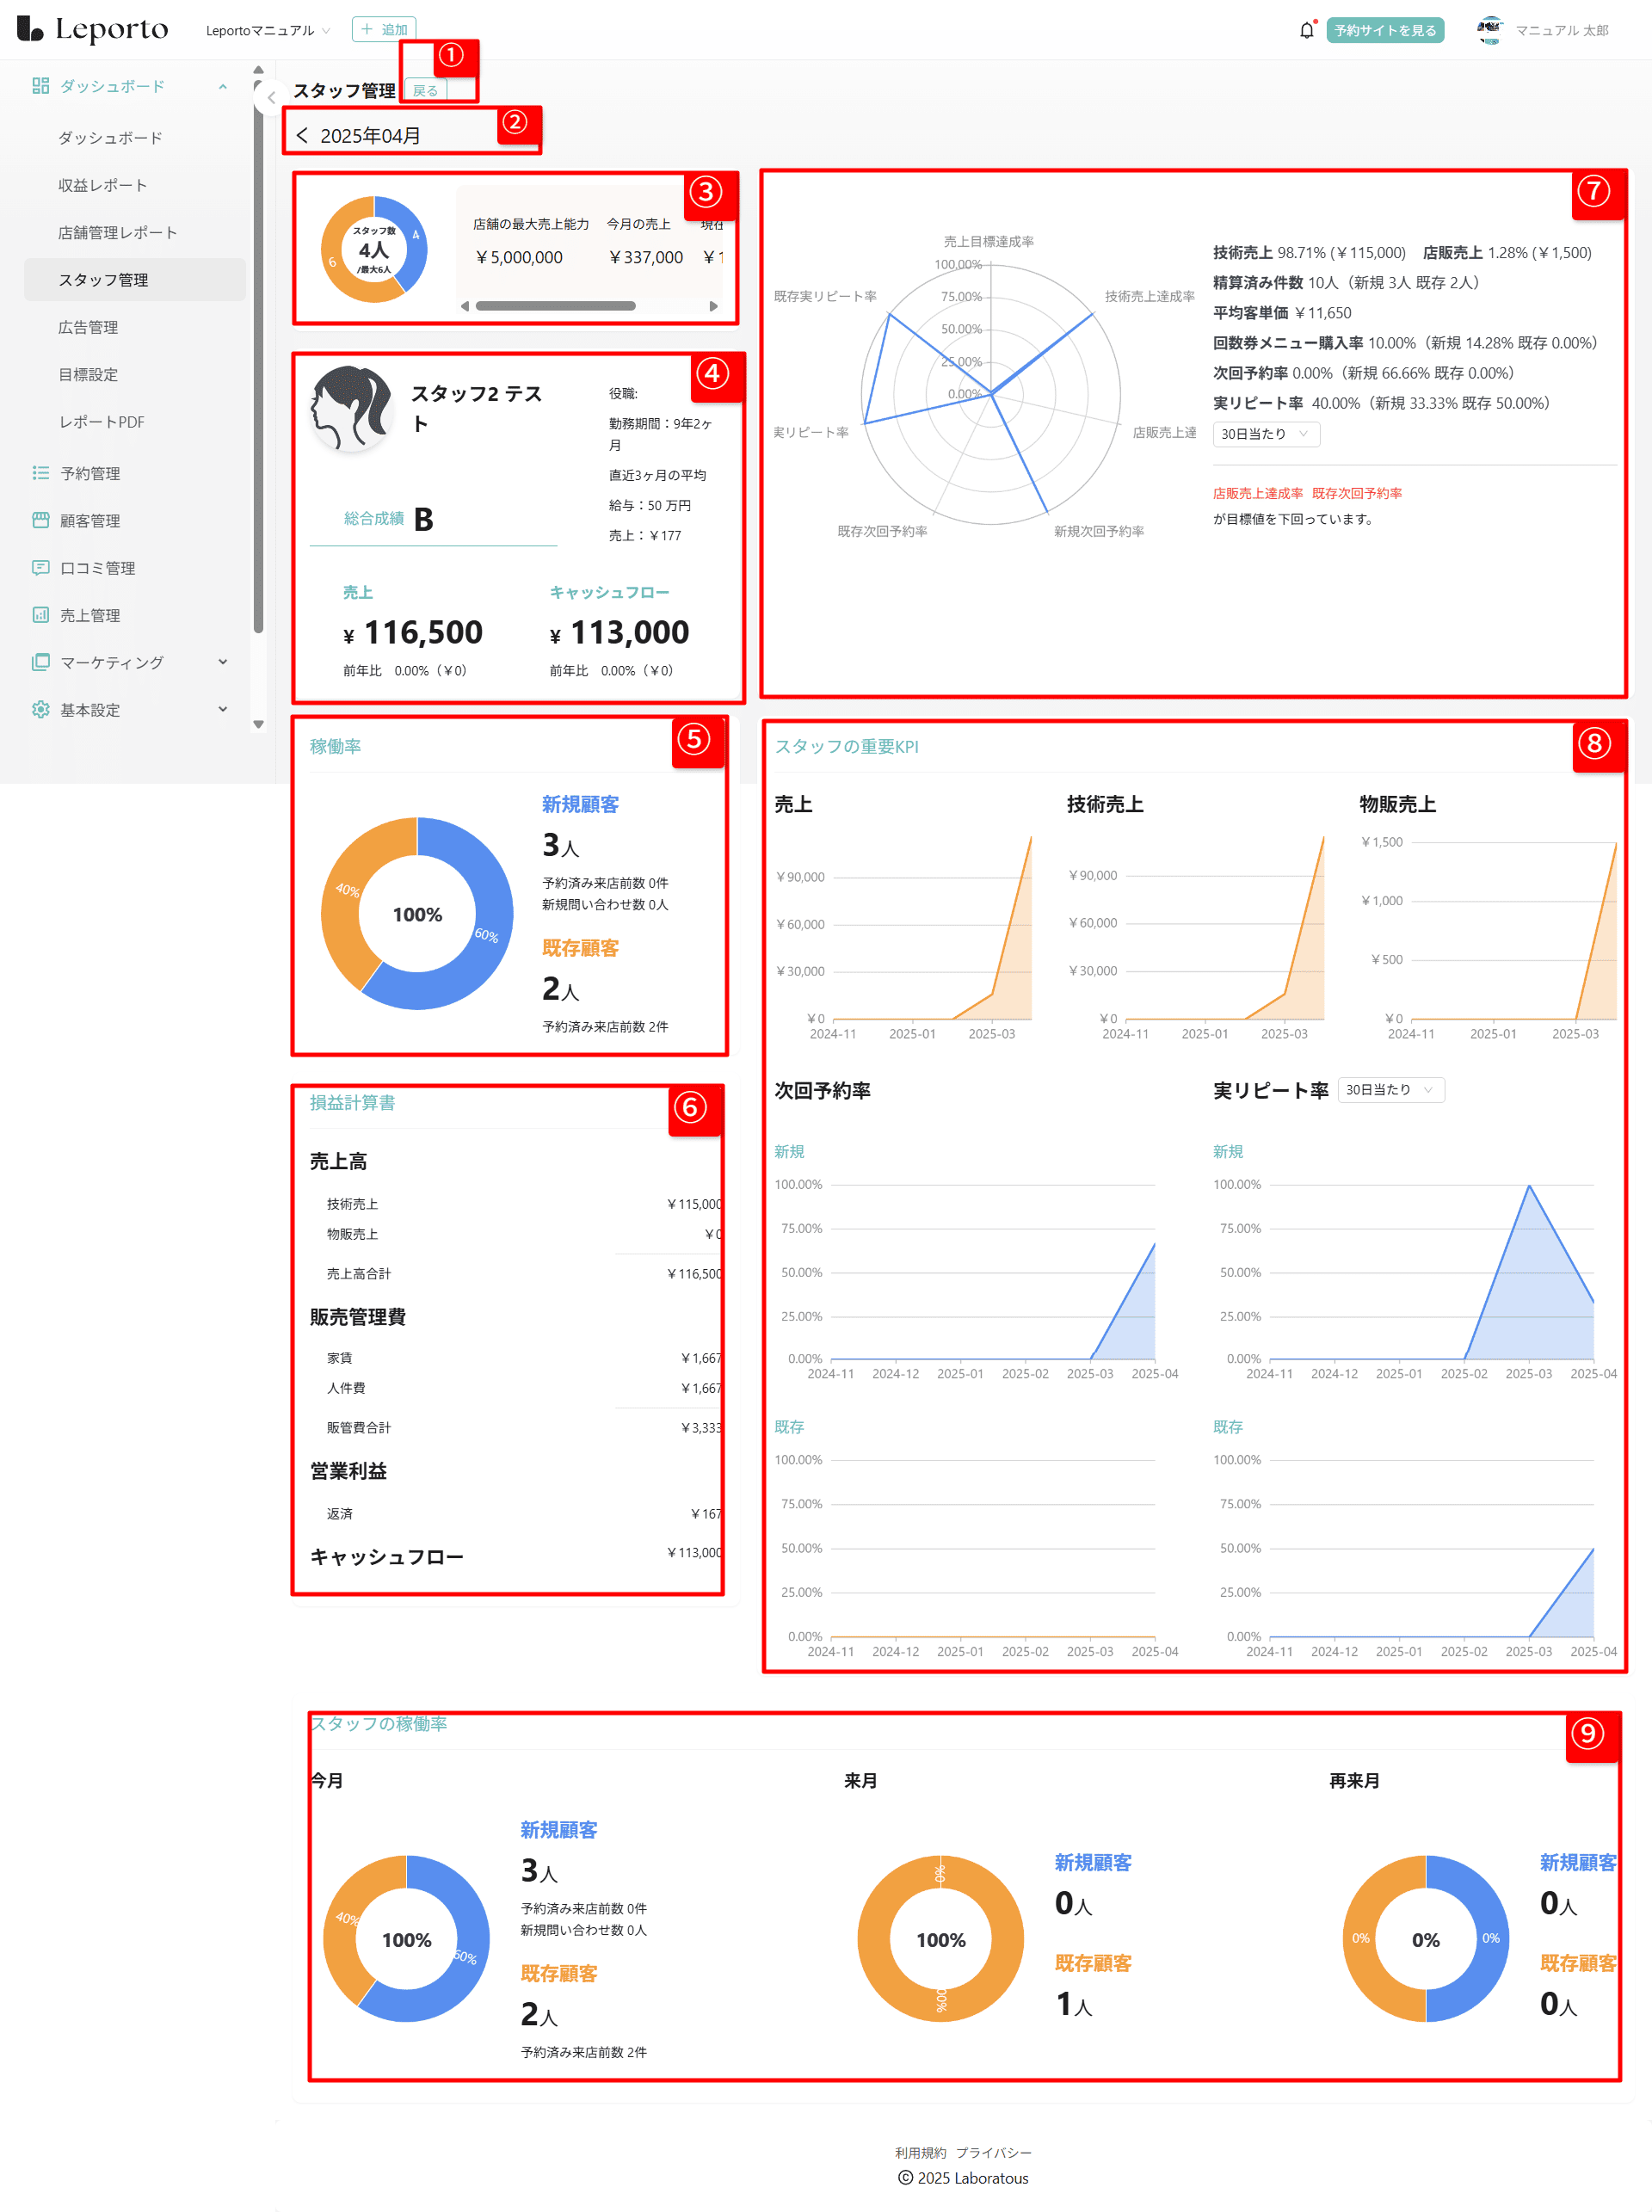Click the notification bell icon

tap(1306, 30)
